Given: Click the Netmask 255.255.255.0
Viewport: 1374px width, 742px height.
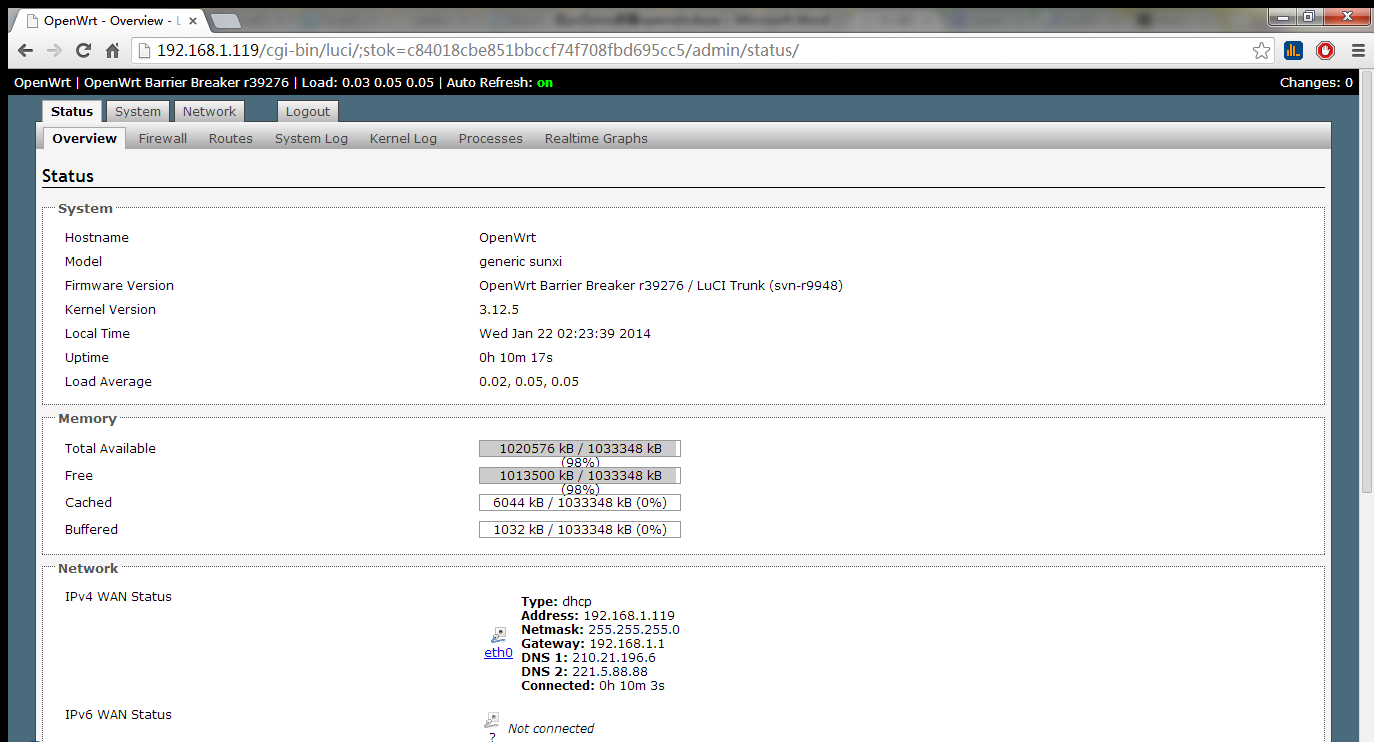Looking at the screenshot, I should pyautogui.click(x=634, y=630).
